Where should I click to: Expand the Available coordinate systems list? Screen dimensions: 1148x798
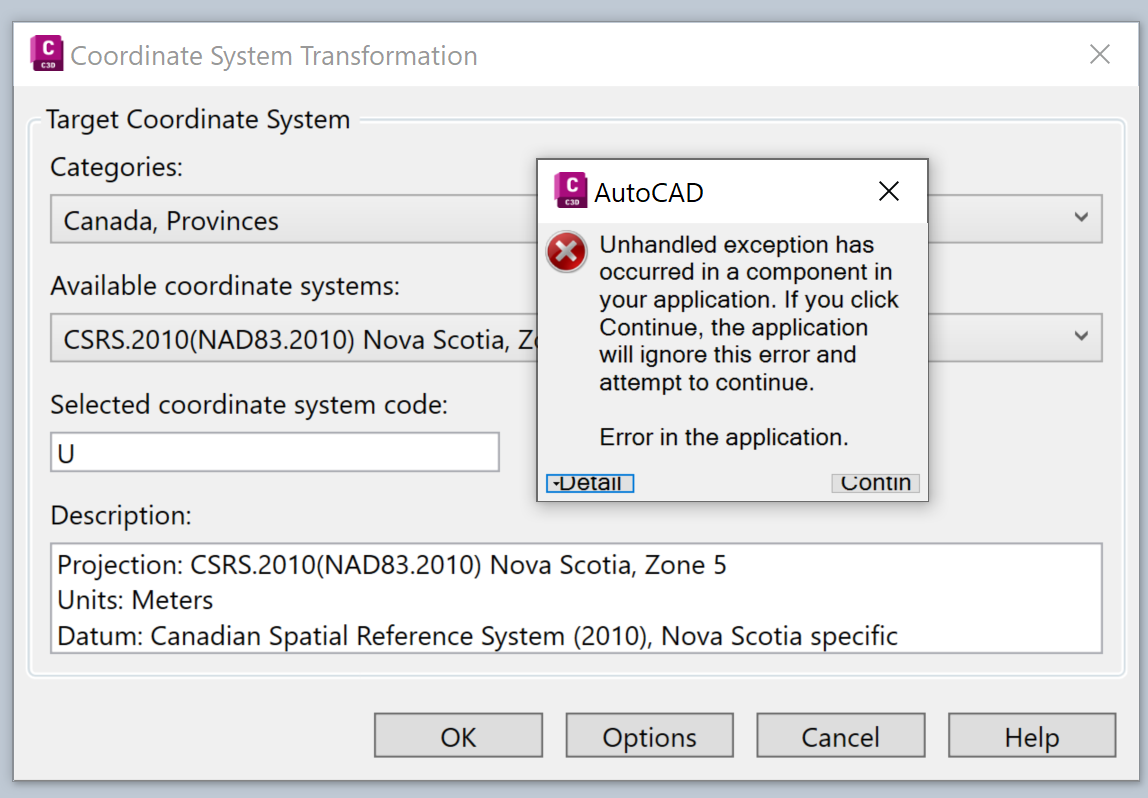tap(1083, 338)
